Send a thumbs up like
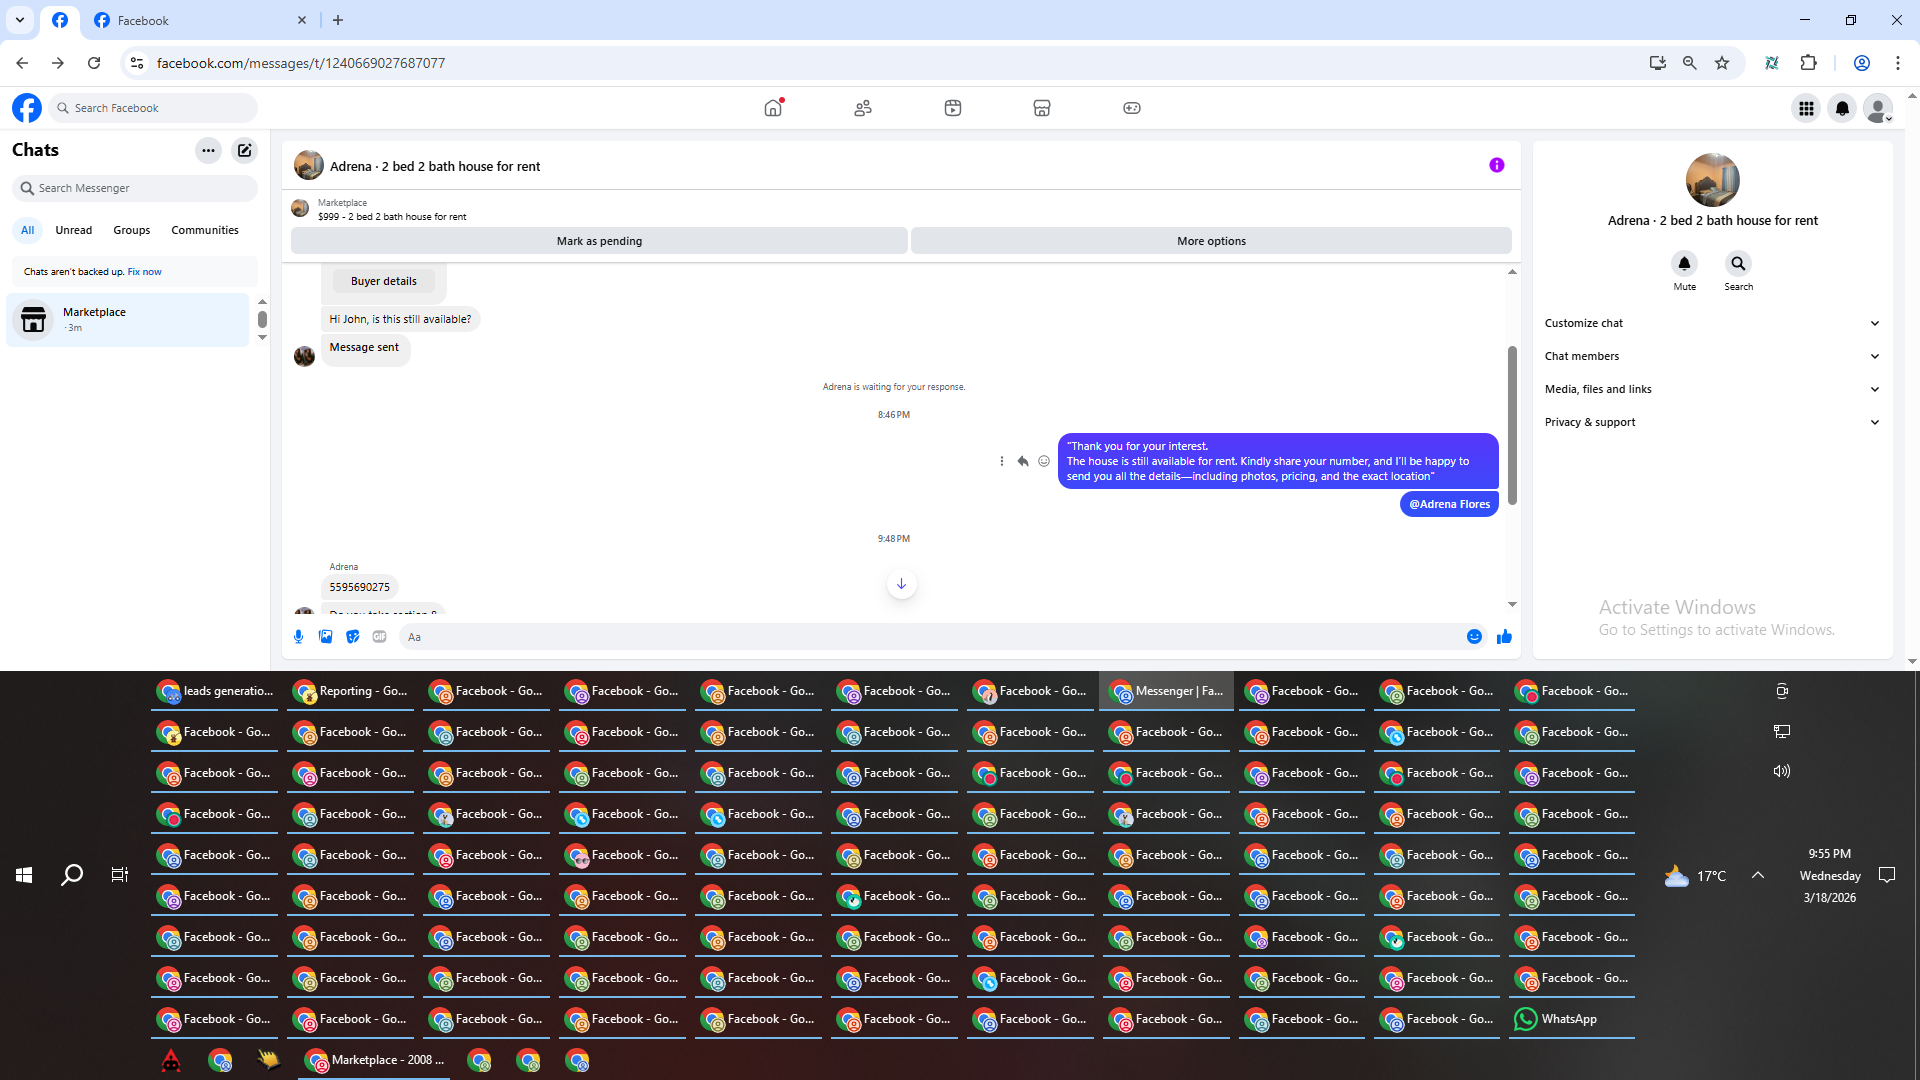Image resolution: width=1920 pixels, height=1080 pixels. coord(1504,637)
